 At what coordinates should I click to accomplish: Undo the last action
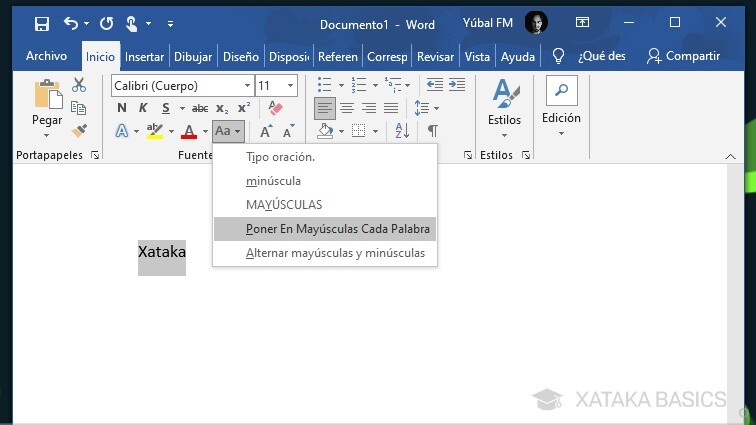coord(71,23)
